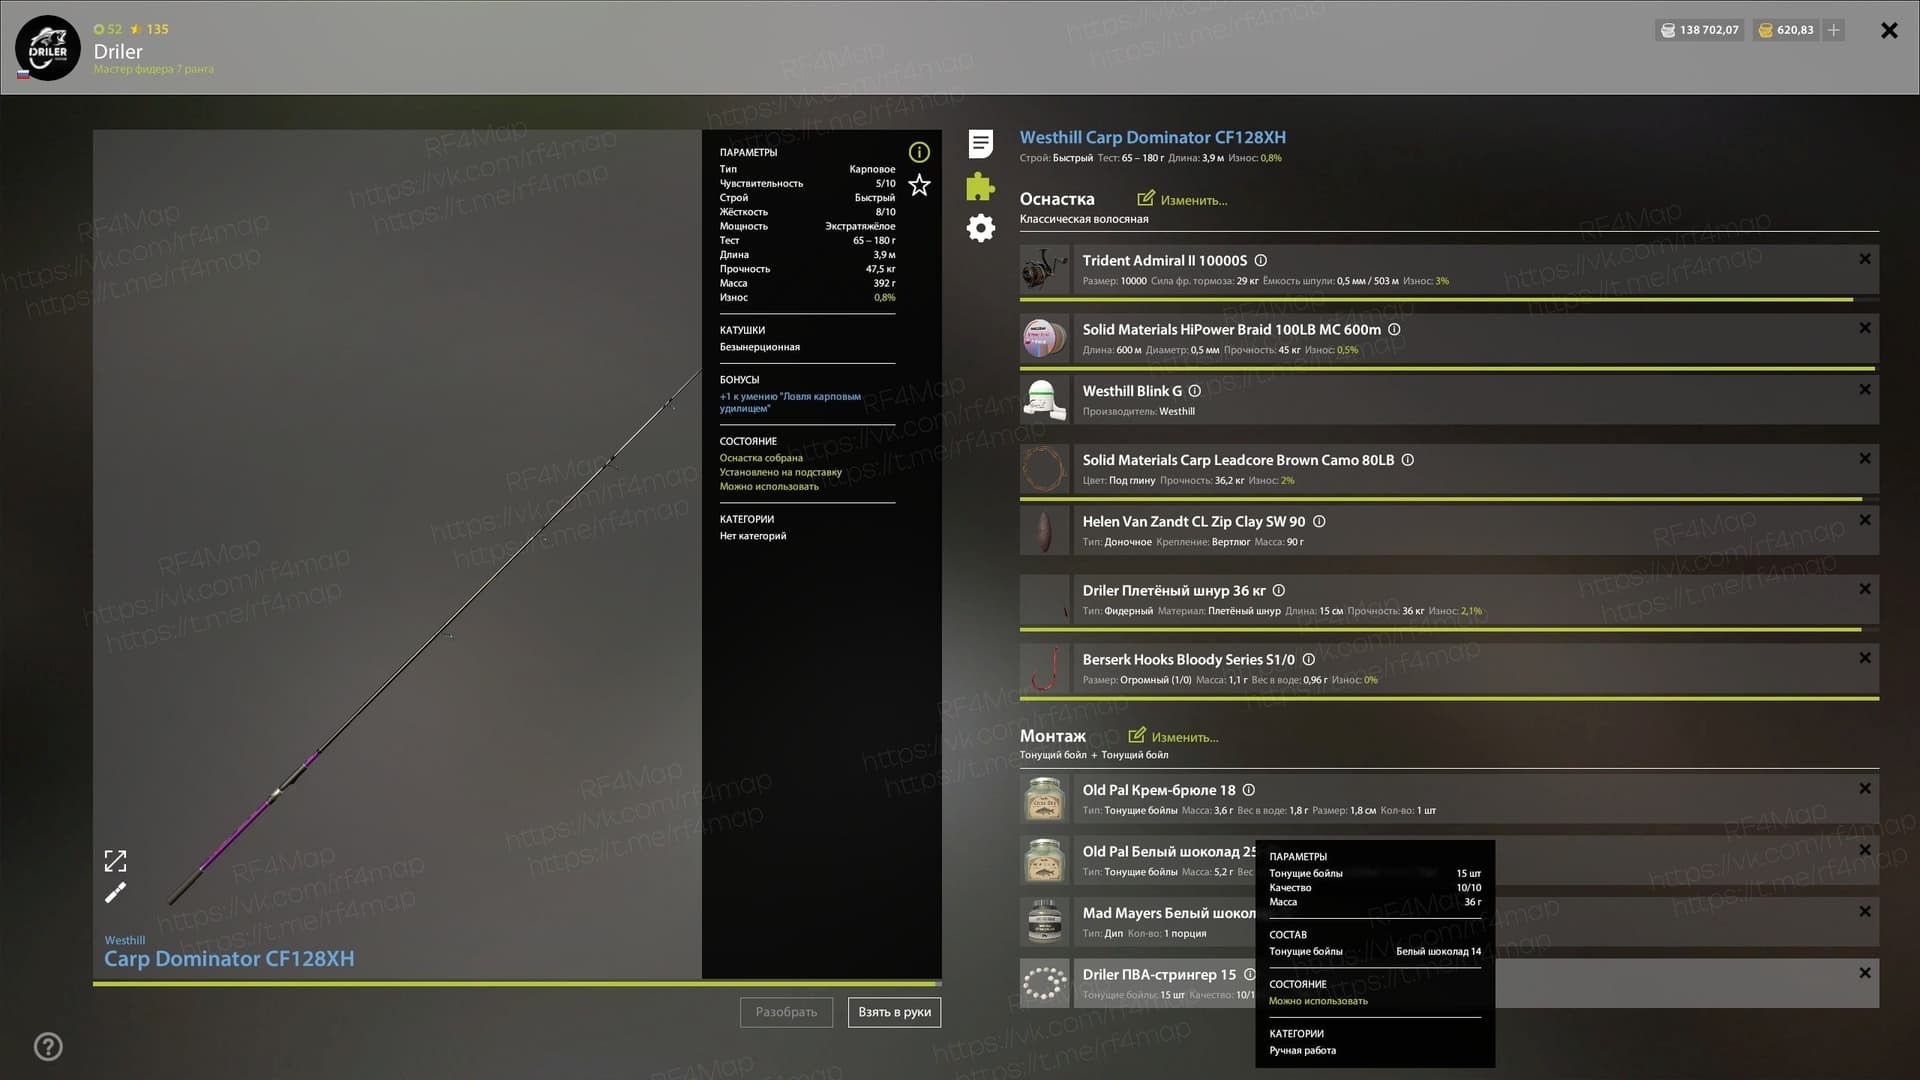
Task: Remove Westhill Blink G from rig
Action: (1865, 390)
